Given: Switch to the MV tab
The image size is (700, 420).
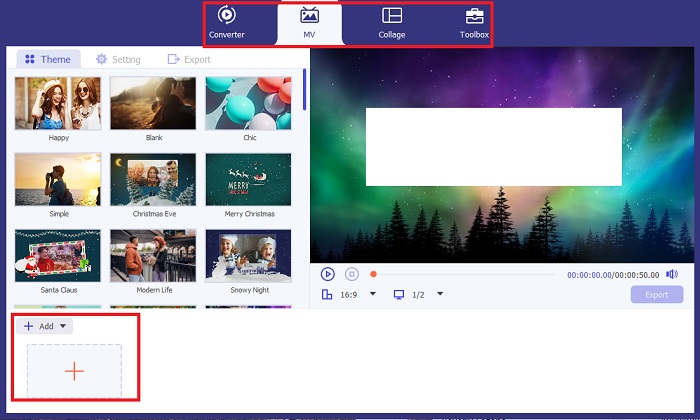Looking at the screenshot, I should coord(309,23).
